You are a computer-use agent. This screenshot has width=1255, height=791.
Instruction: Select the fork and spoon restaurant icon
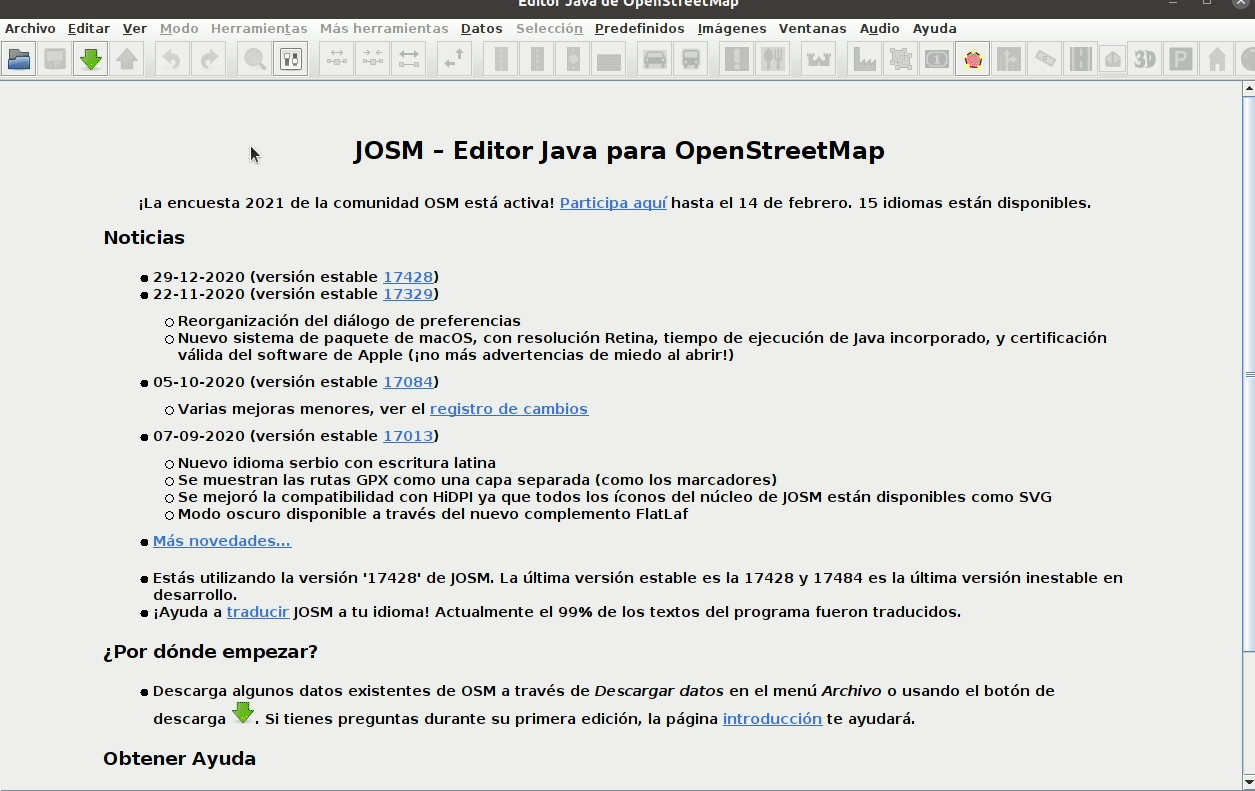coord(773,60)
